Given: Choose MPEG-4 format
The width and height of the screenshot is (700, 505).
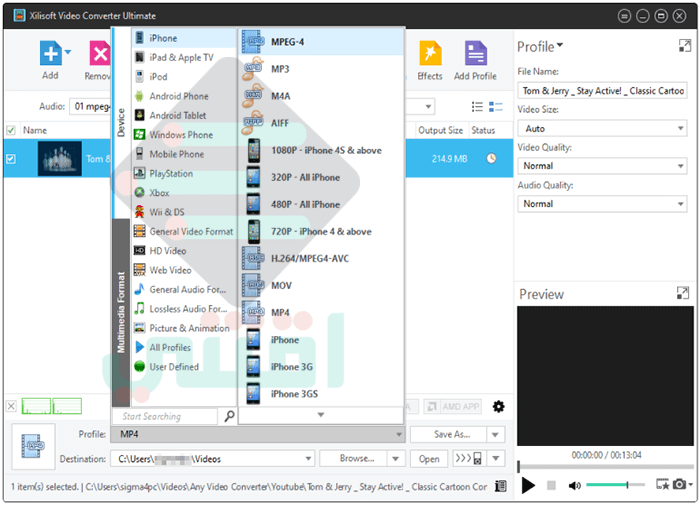Looking at the screenshot, I should (321, 42).
